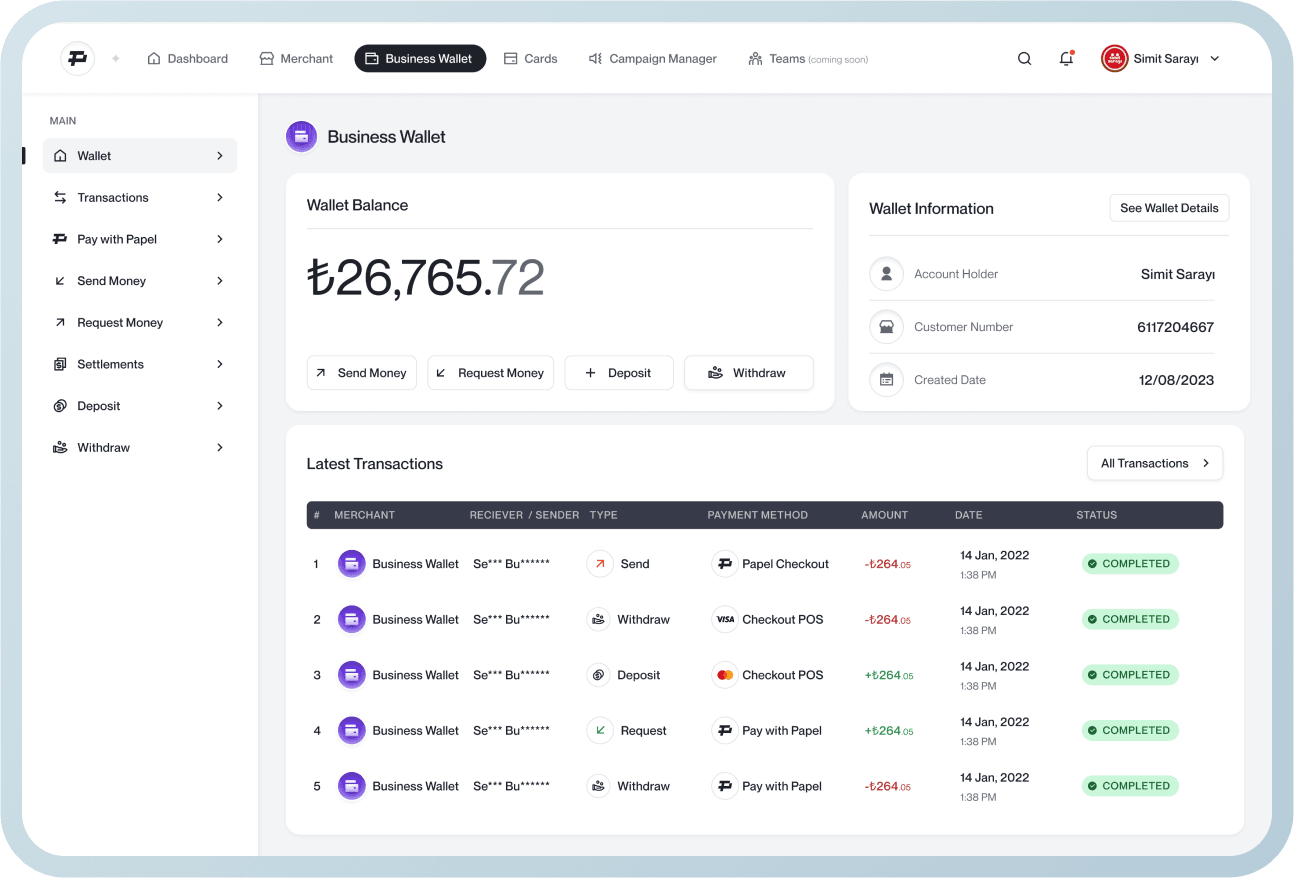Click the Withdraw type icon in row 2
1294x878 pixels.
599,620
